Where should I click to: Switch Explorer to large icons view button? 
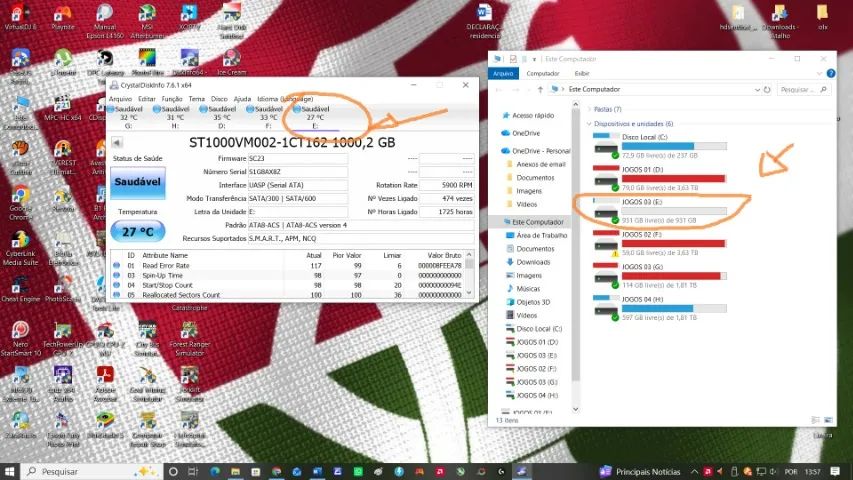pyautogui.click(x=829, y=420)
